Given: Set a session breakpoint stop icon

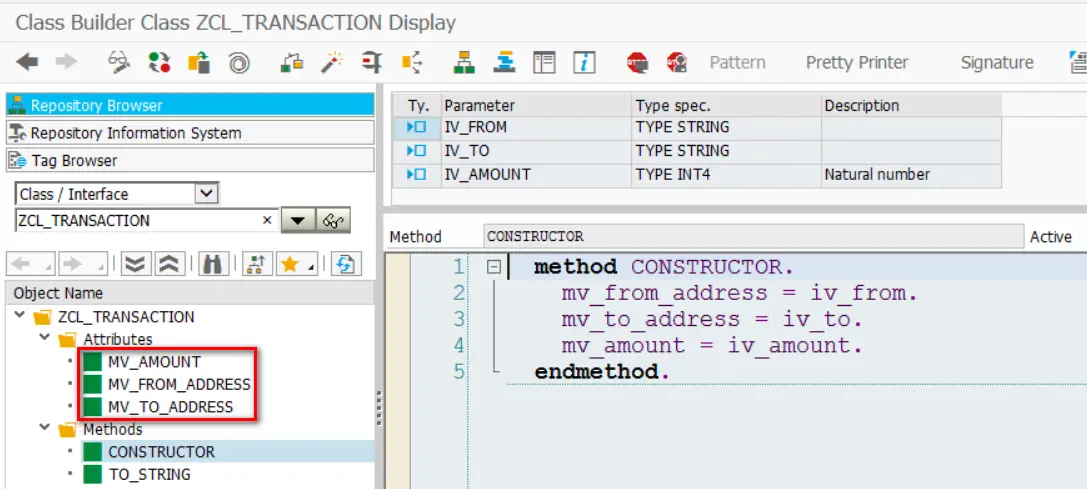Looking at the screenshot, I should (x=637, y=62).
